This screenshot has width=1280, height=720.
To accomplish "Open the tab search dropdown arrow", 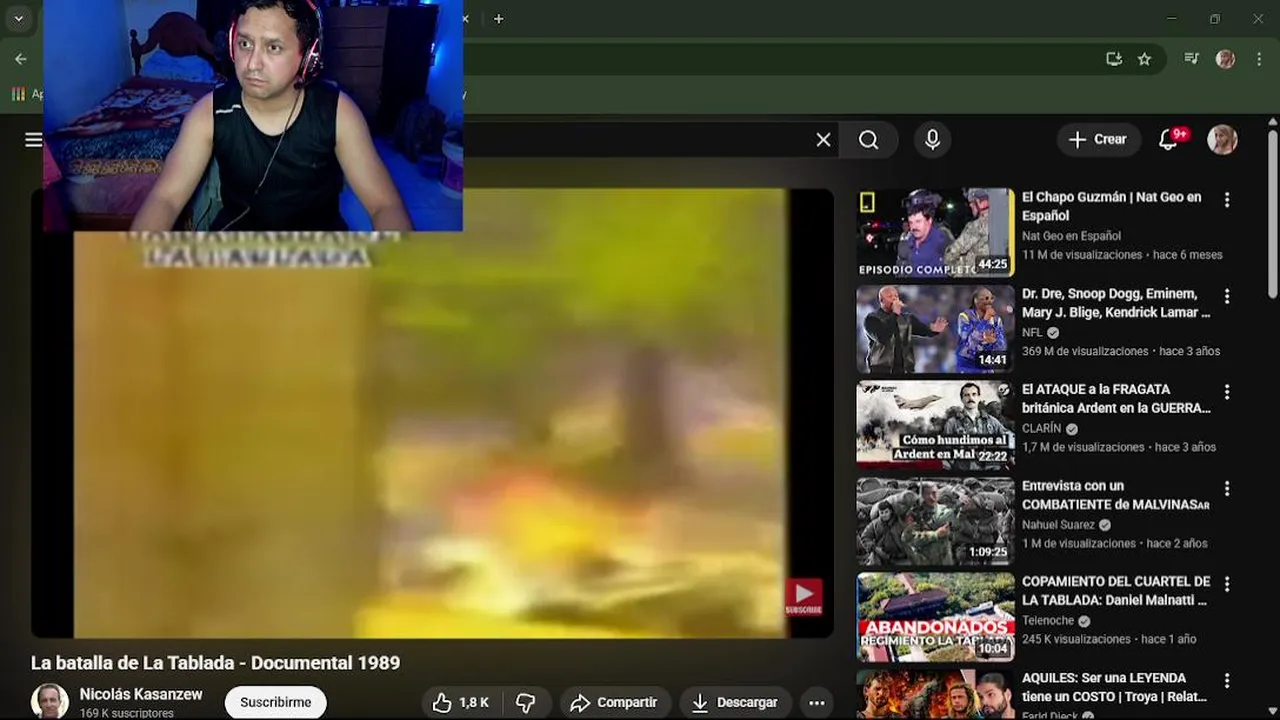I will pos(18,18).
